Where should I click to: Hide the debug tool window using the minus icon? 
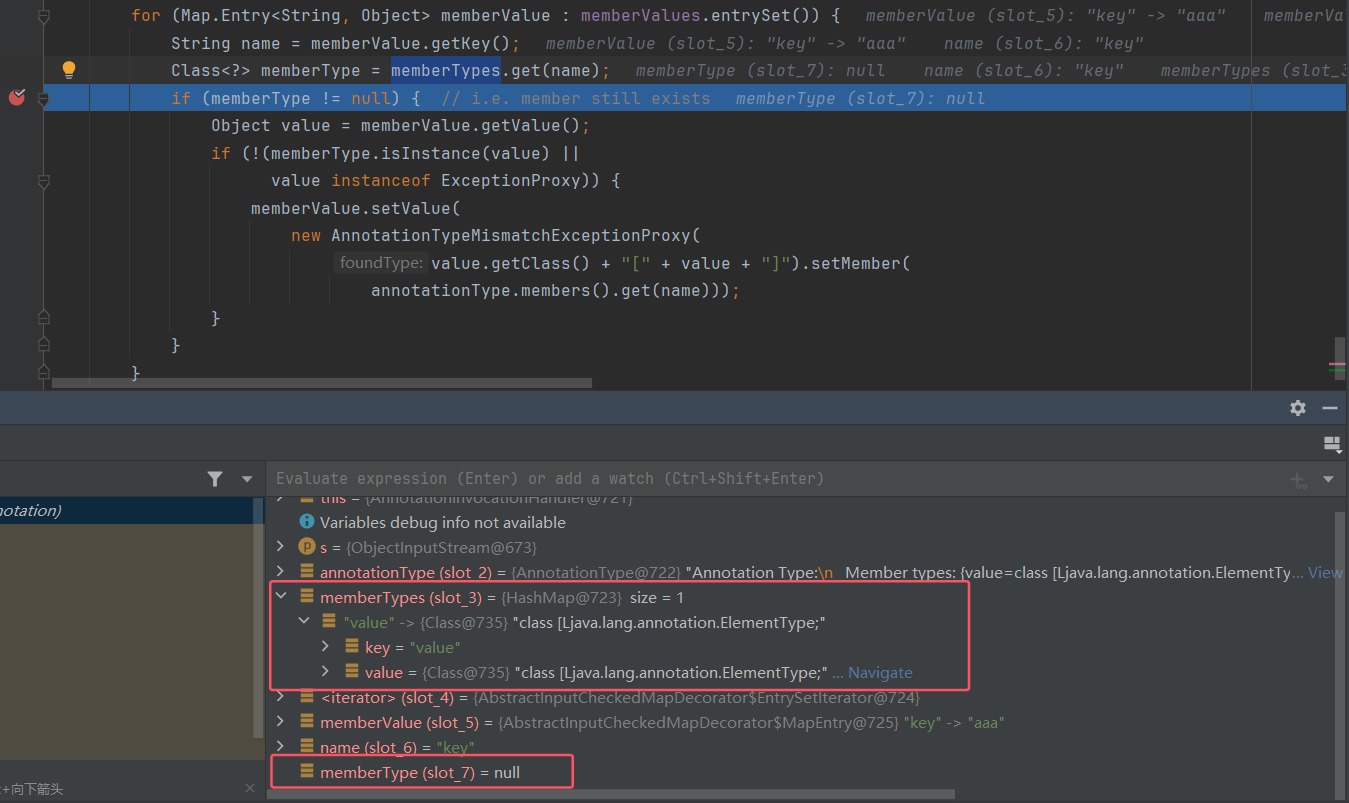1330,408
